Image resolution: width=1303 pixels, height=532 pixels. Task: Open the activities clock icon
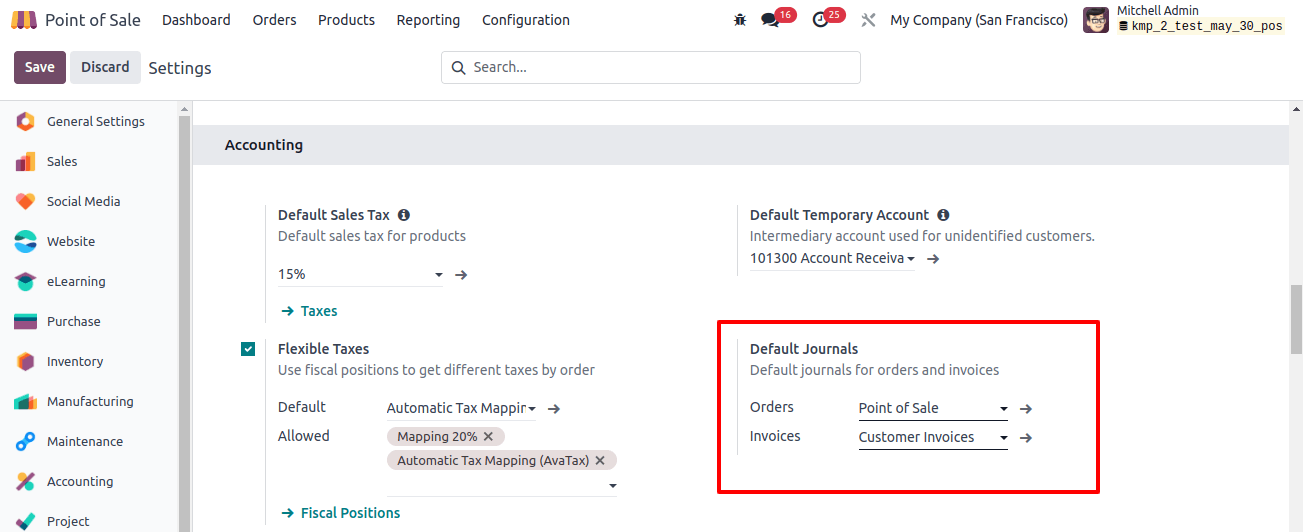pyautogui.click(x=821, y=20)
